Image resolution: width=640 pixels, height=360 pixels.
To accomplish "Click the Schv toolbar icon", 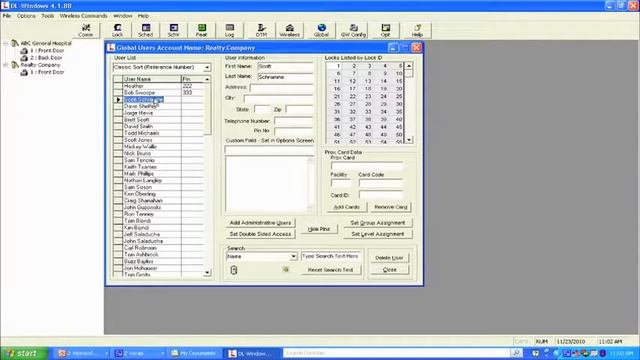I will [173, 30].
